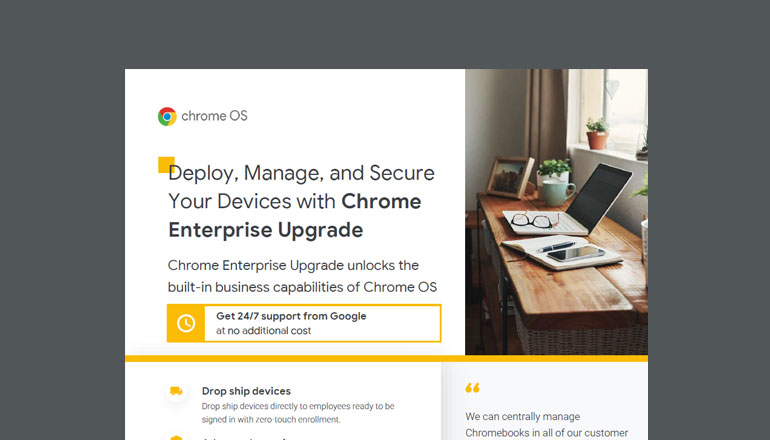Image resolution: width=770 pixels, height=440 pixels.
Task: Click the "Drop ship devices" heading
Action: [246, 391]
